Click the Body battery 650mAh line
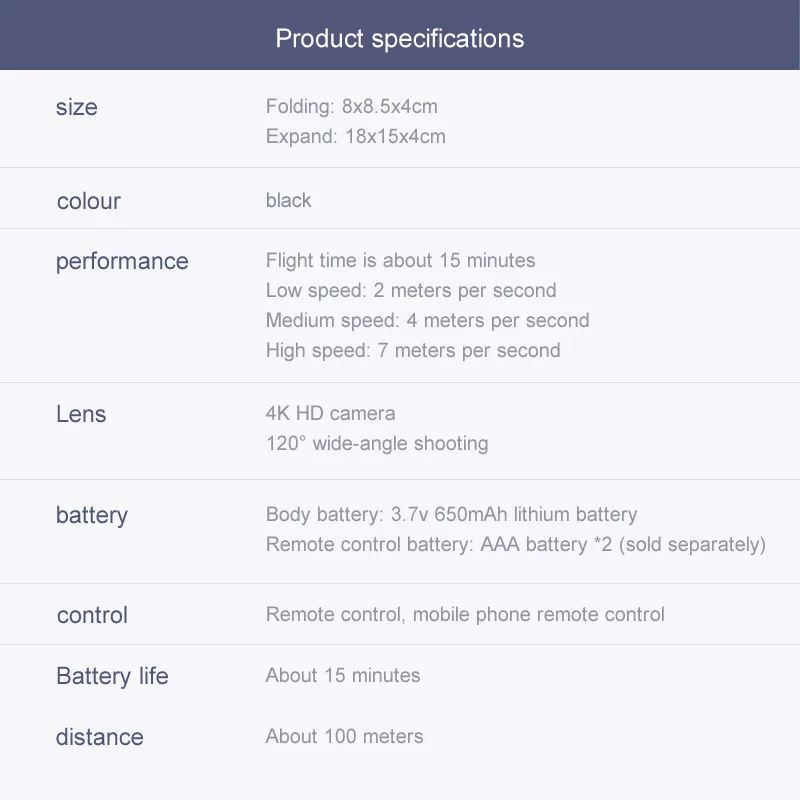This screenshot has width=800, height=800. tap(451, 514)
